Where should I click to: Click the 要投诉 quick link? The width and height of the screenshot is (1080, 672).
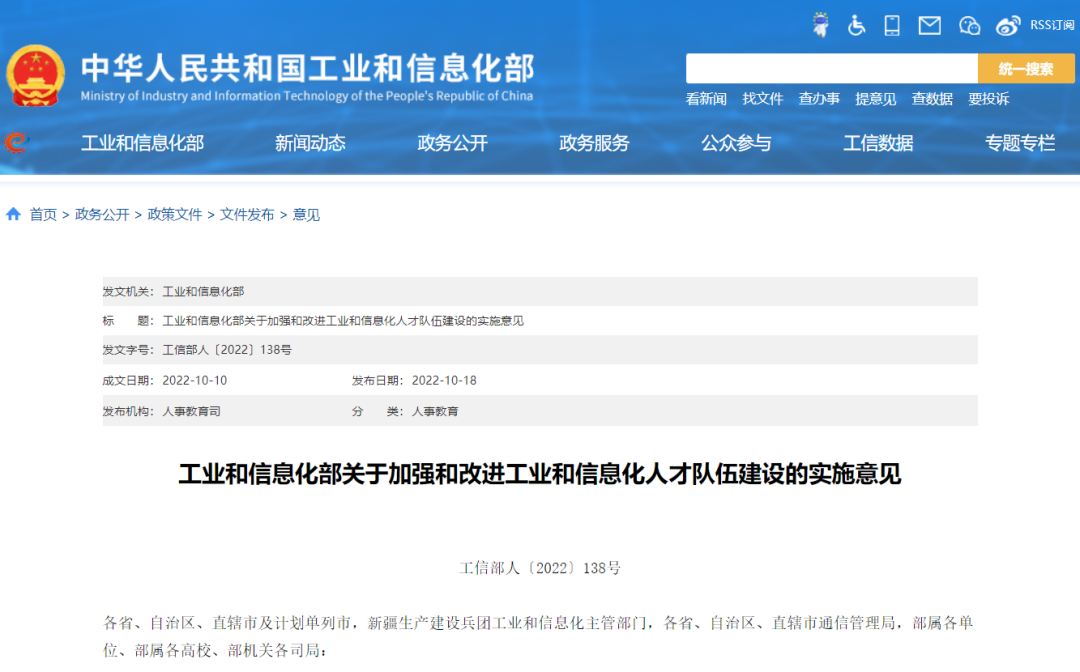click(x=988, y=98)
